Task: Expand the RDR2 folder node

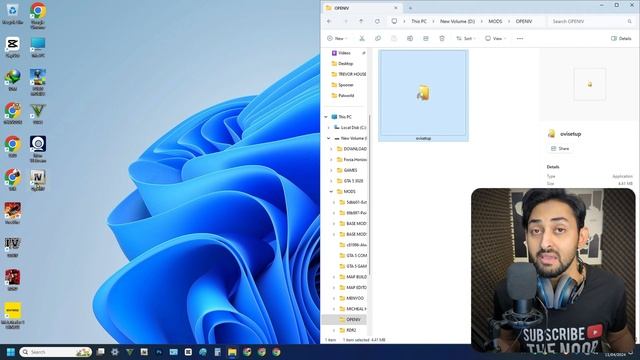Action: (334, 330)
